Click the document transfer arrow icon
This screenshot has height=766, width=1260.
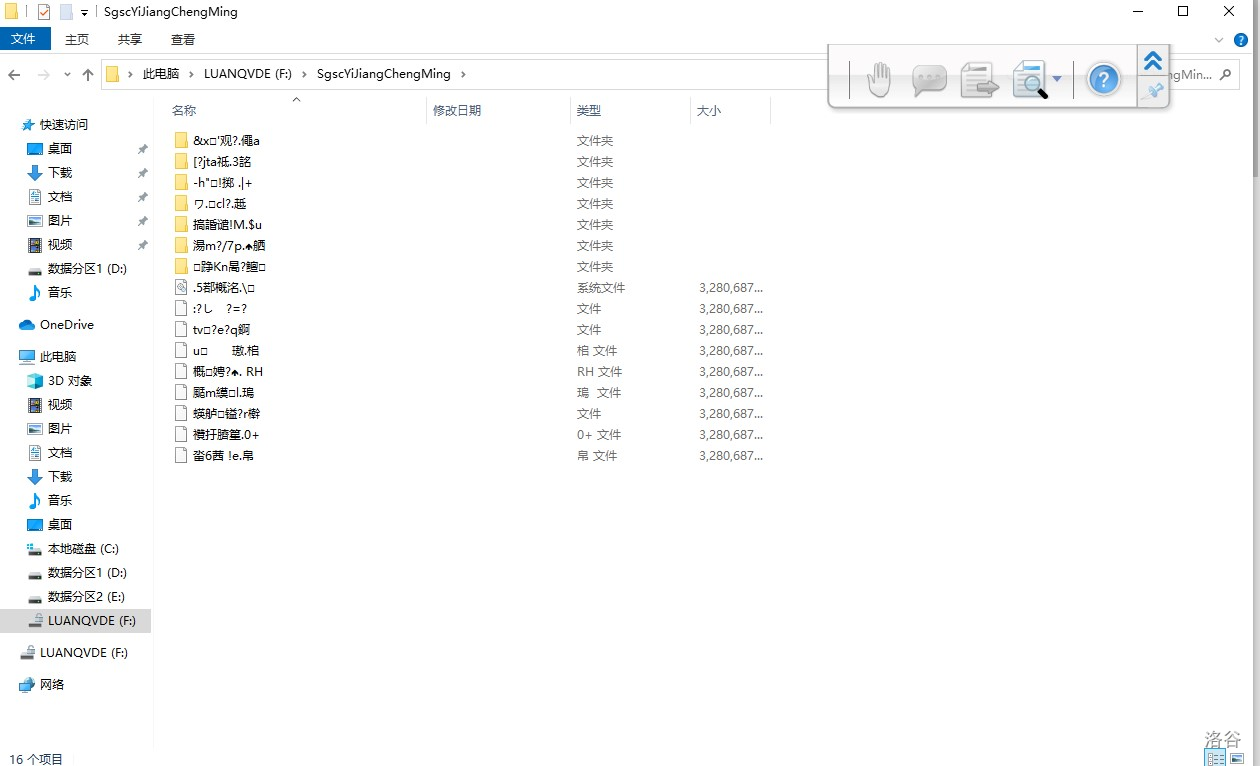coord(979,80)
